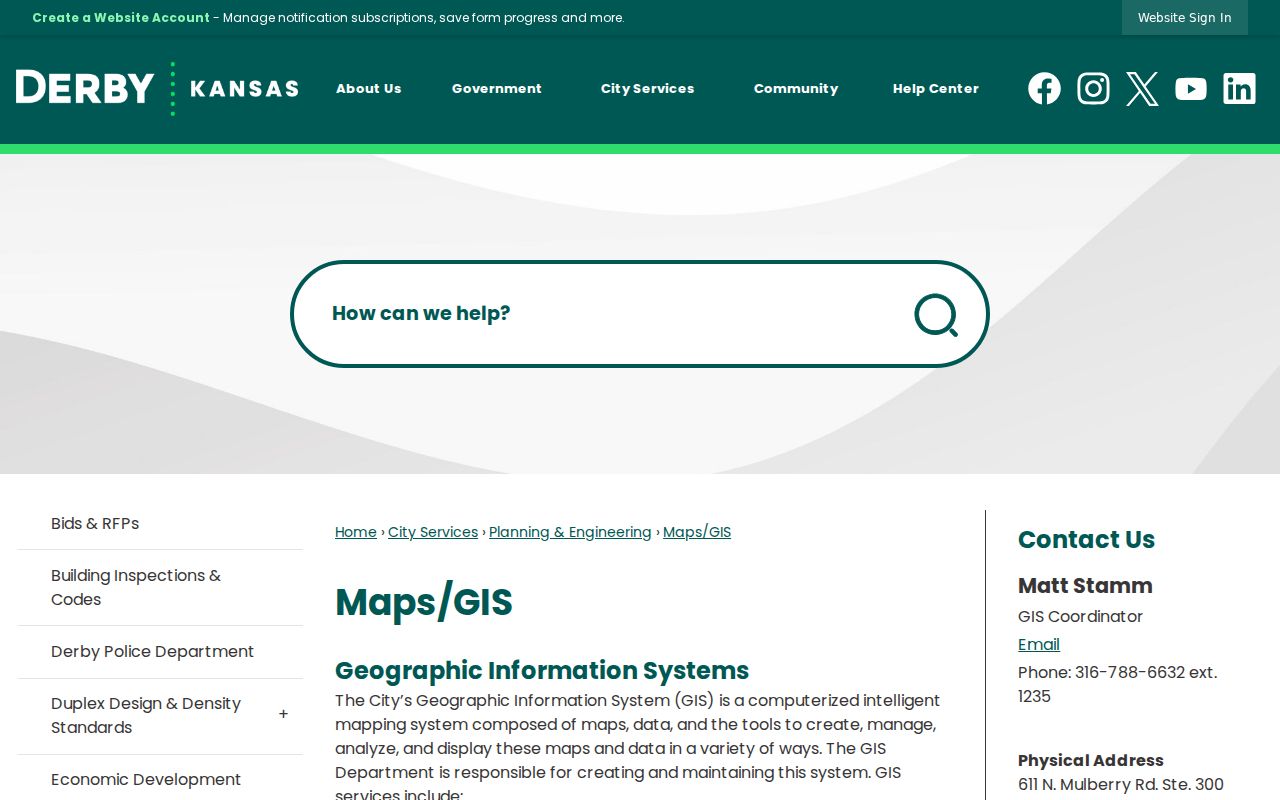Click the Matt Stamm name text
This screenshot has height=800, width=1280.
point(1085,586)
